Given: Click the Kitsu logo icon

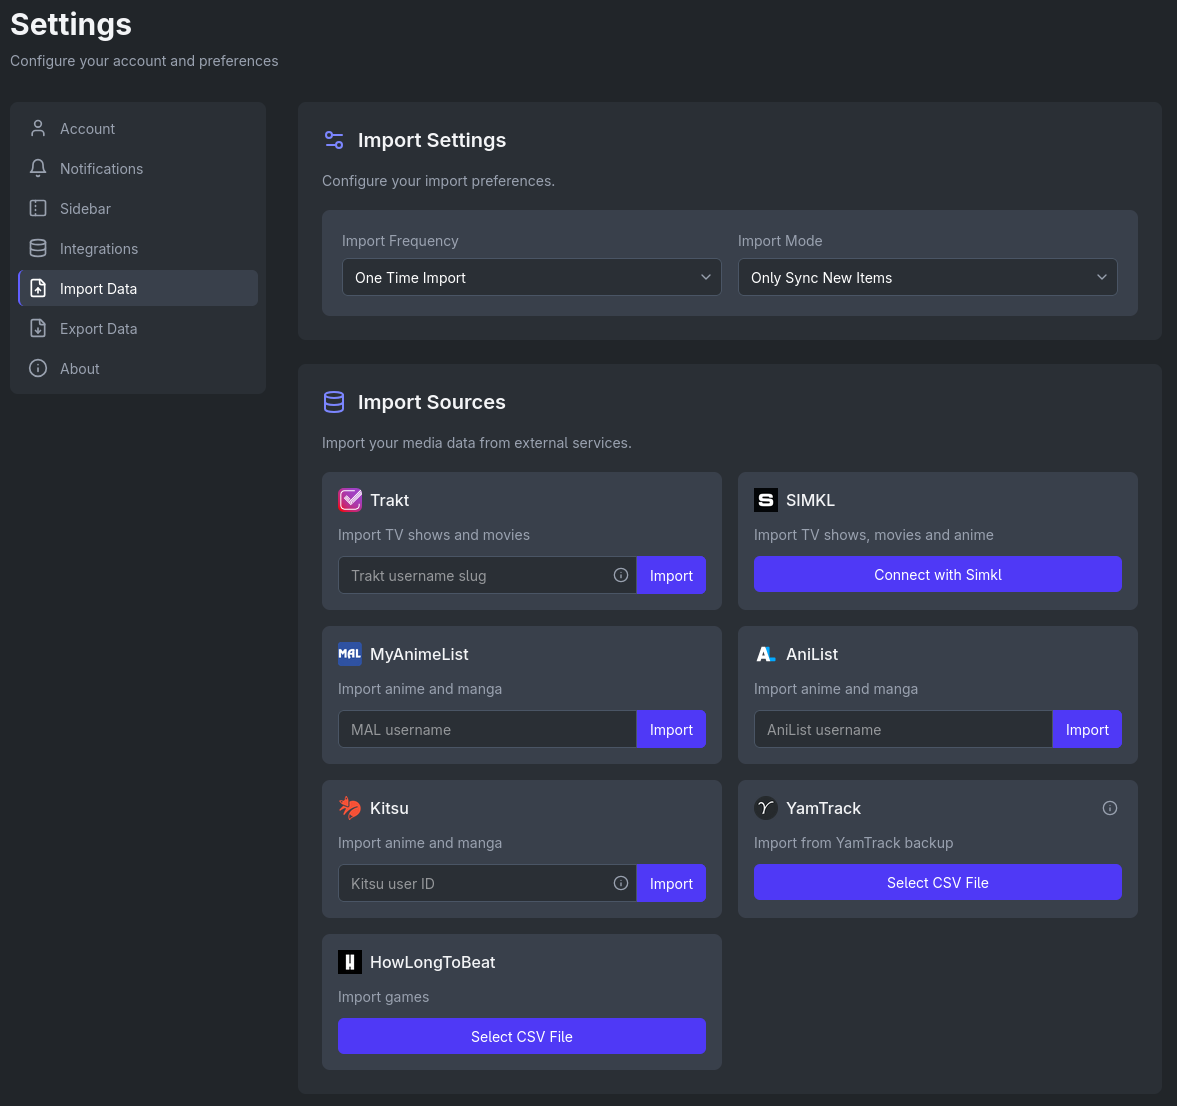Looking at the screenshot, I should coord(350,808).
